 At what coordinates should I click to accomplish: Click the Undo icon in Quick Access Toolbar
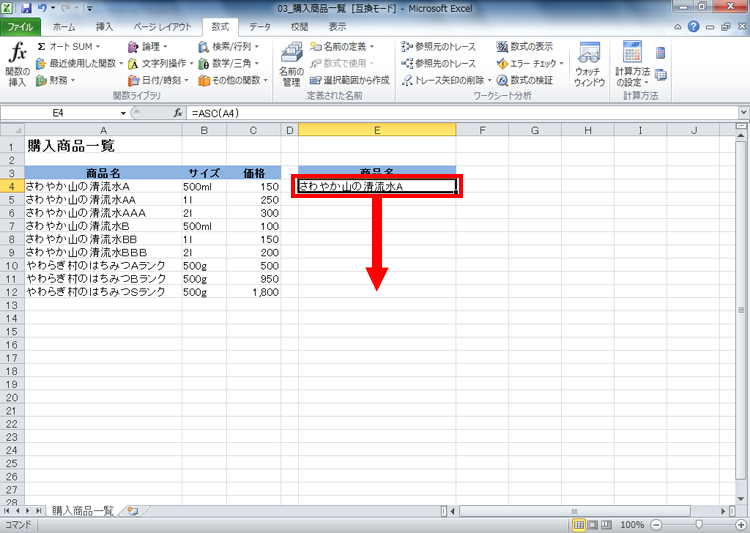42,8
